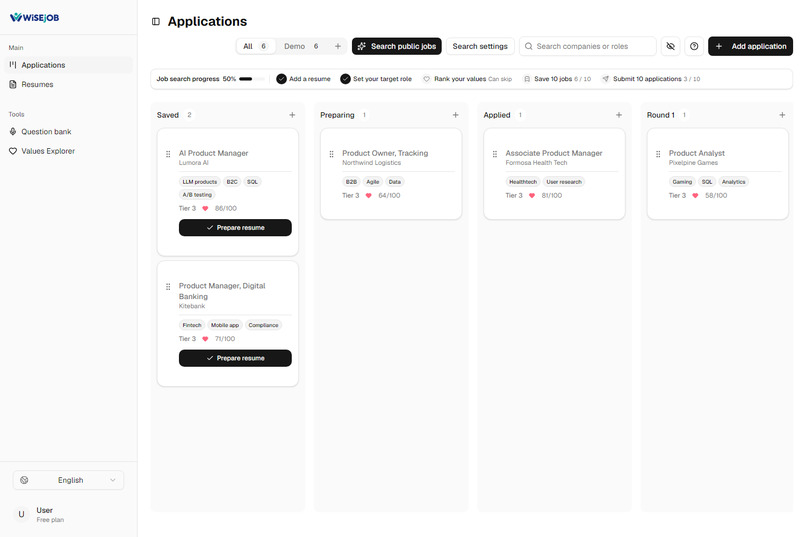Open the Associate Product Manager card title
The height and width of the screenshot is (537, 806).
tap(554, 153)
